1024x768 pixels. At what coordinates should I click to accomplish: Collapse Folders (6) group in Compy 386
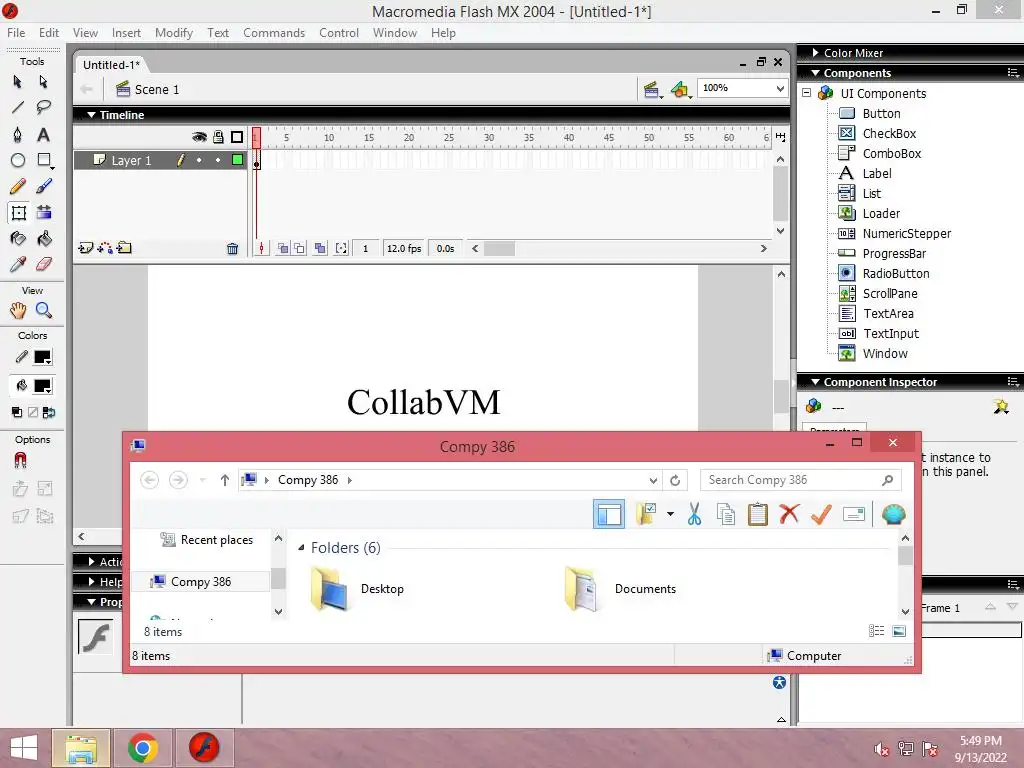(x=301, y=548)
